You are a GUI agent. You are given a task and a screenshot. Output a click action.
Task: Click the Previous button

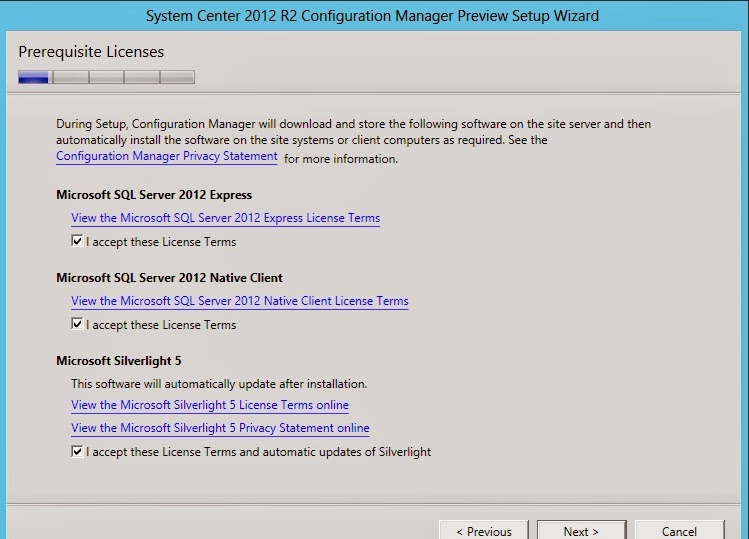click(483, 531)
